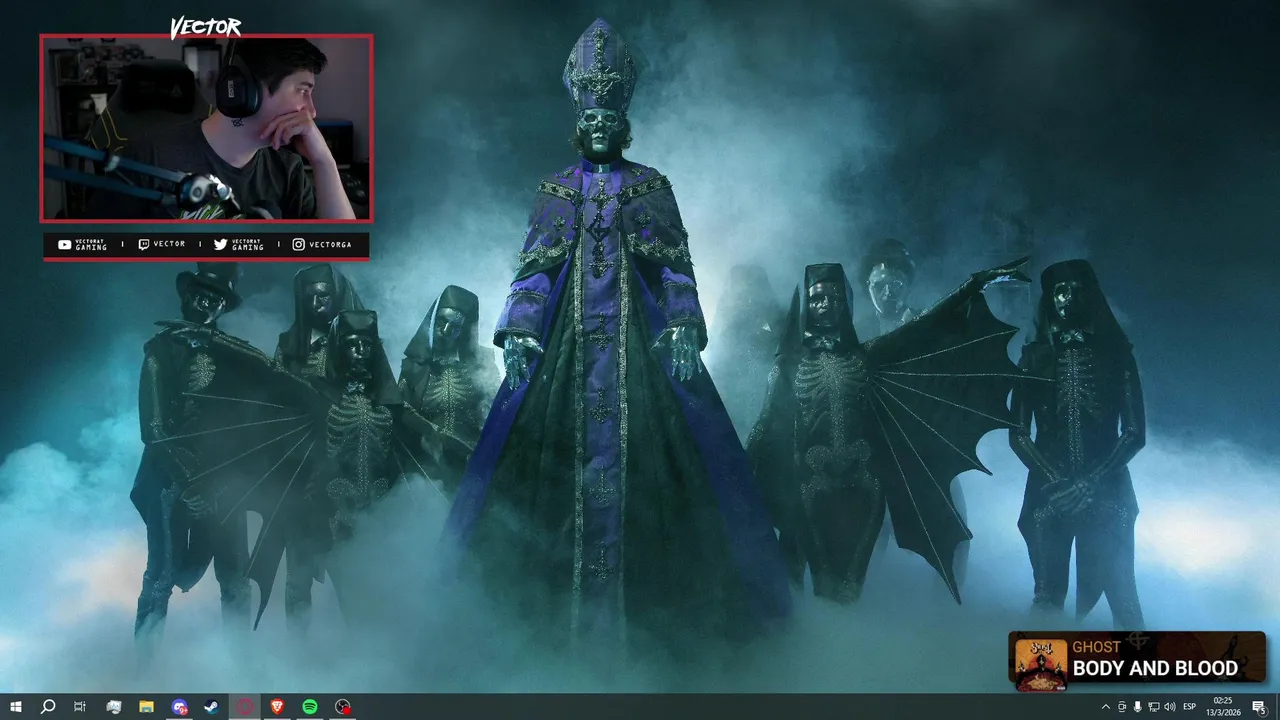1280x720 pixels.
Task: Open taskbar search magnifier
Action: tap(47, 707)
